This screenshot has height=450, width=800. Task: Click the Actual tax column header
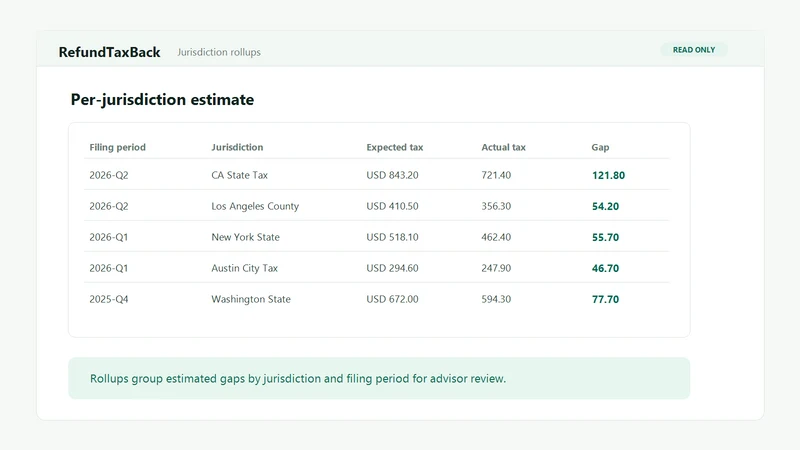[503, 147]
